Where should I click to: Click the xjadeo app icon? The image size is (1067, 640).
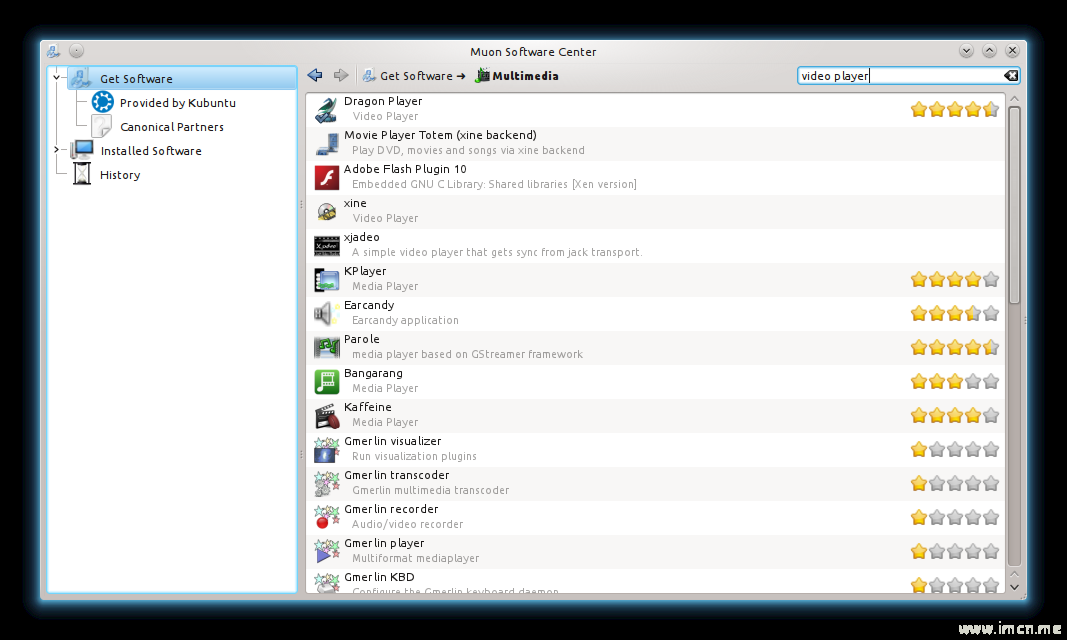pyautogui.click(x=327, y=246)
